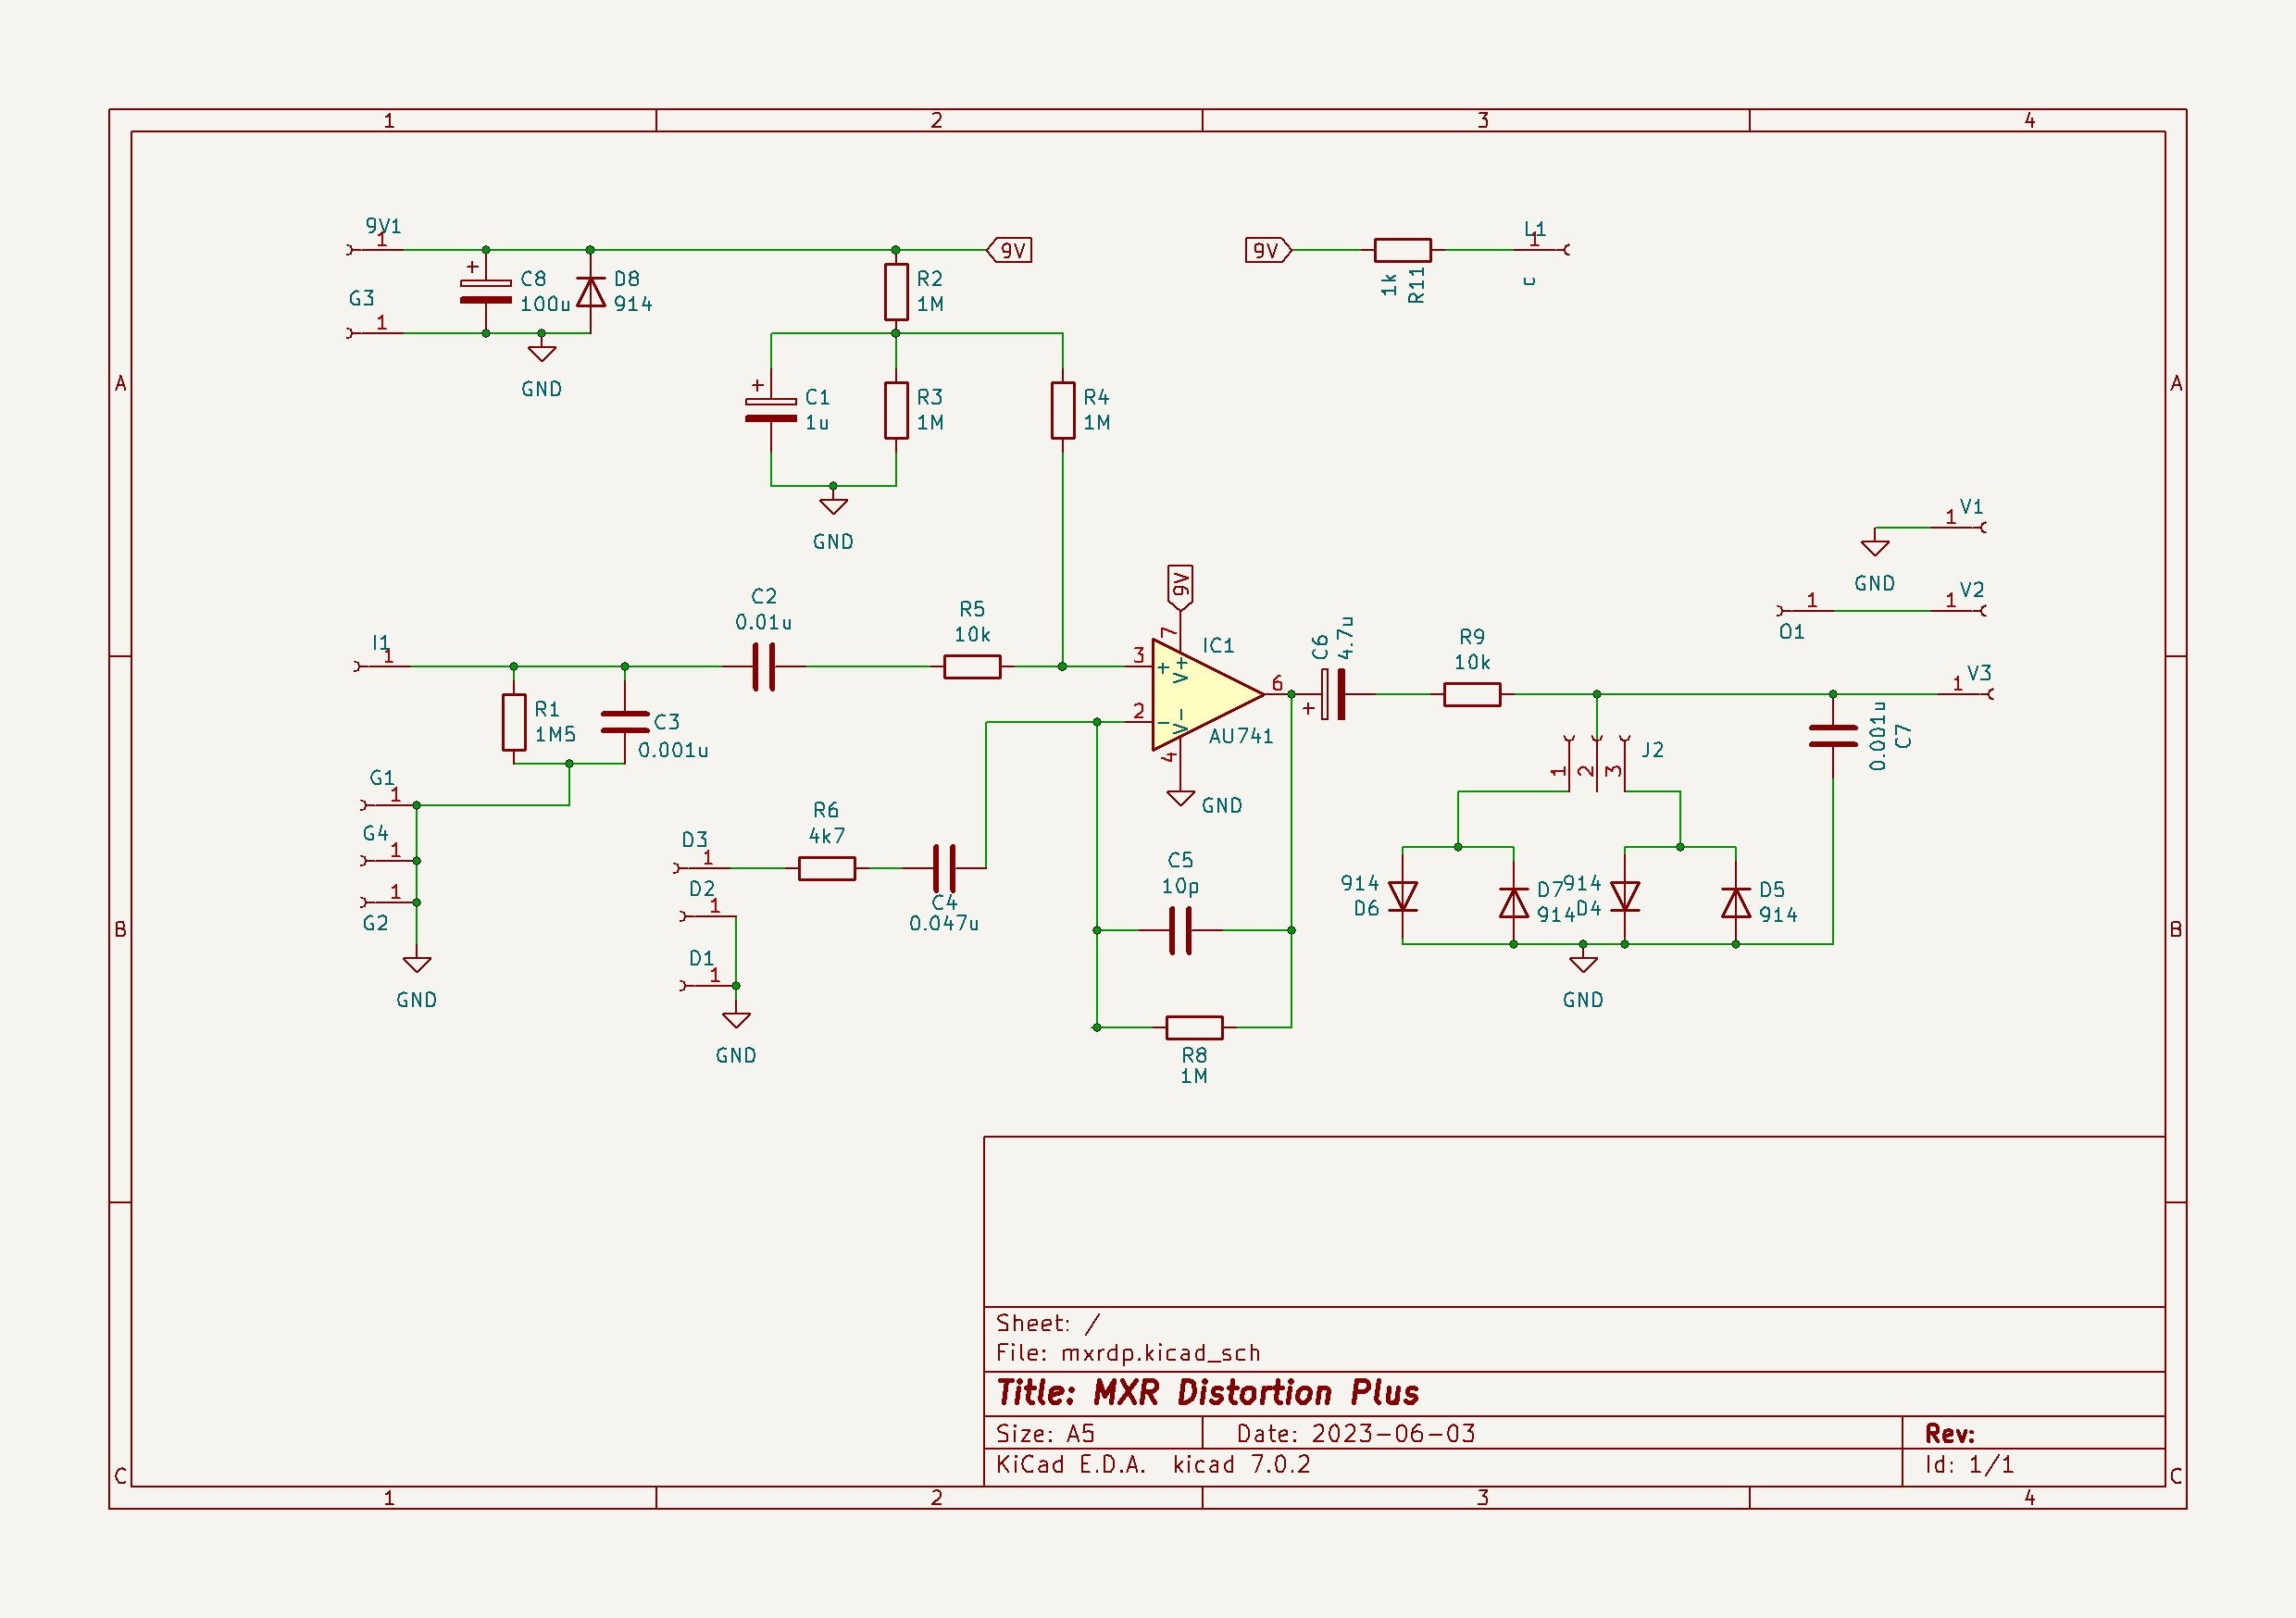Click the D4 diode symbol

(1625, 896)
